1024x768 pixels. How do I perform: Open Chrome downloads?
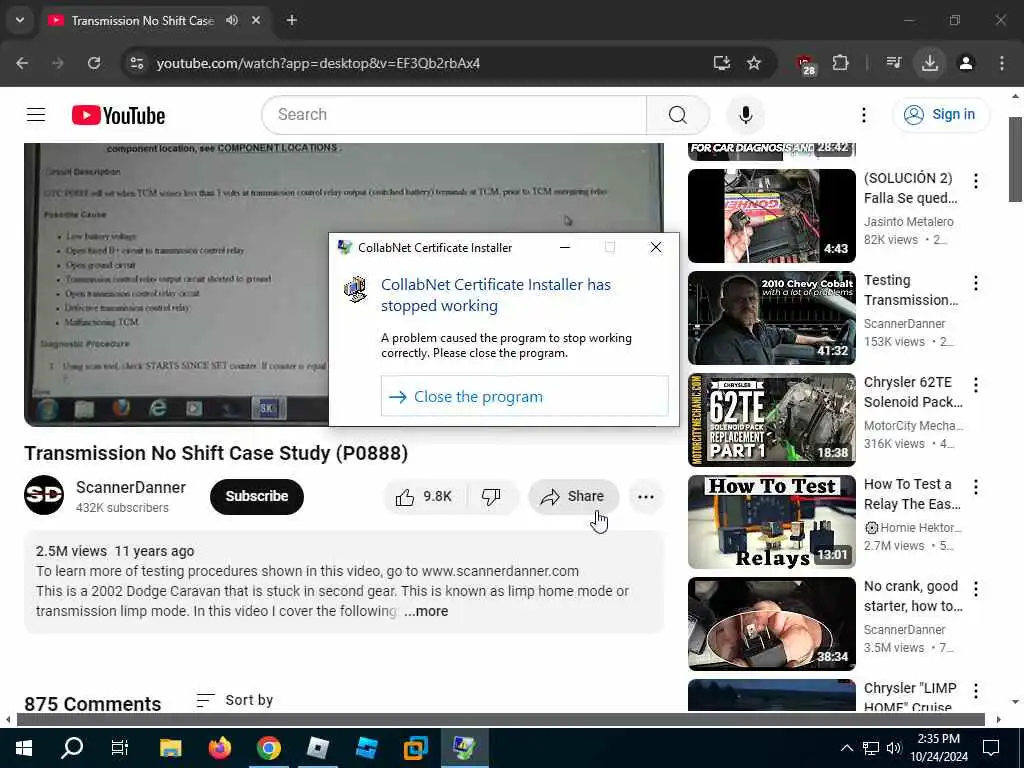[x=930, y=63]
